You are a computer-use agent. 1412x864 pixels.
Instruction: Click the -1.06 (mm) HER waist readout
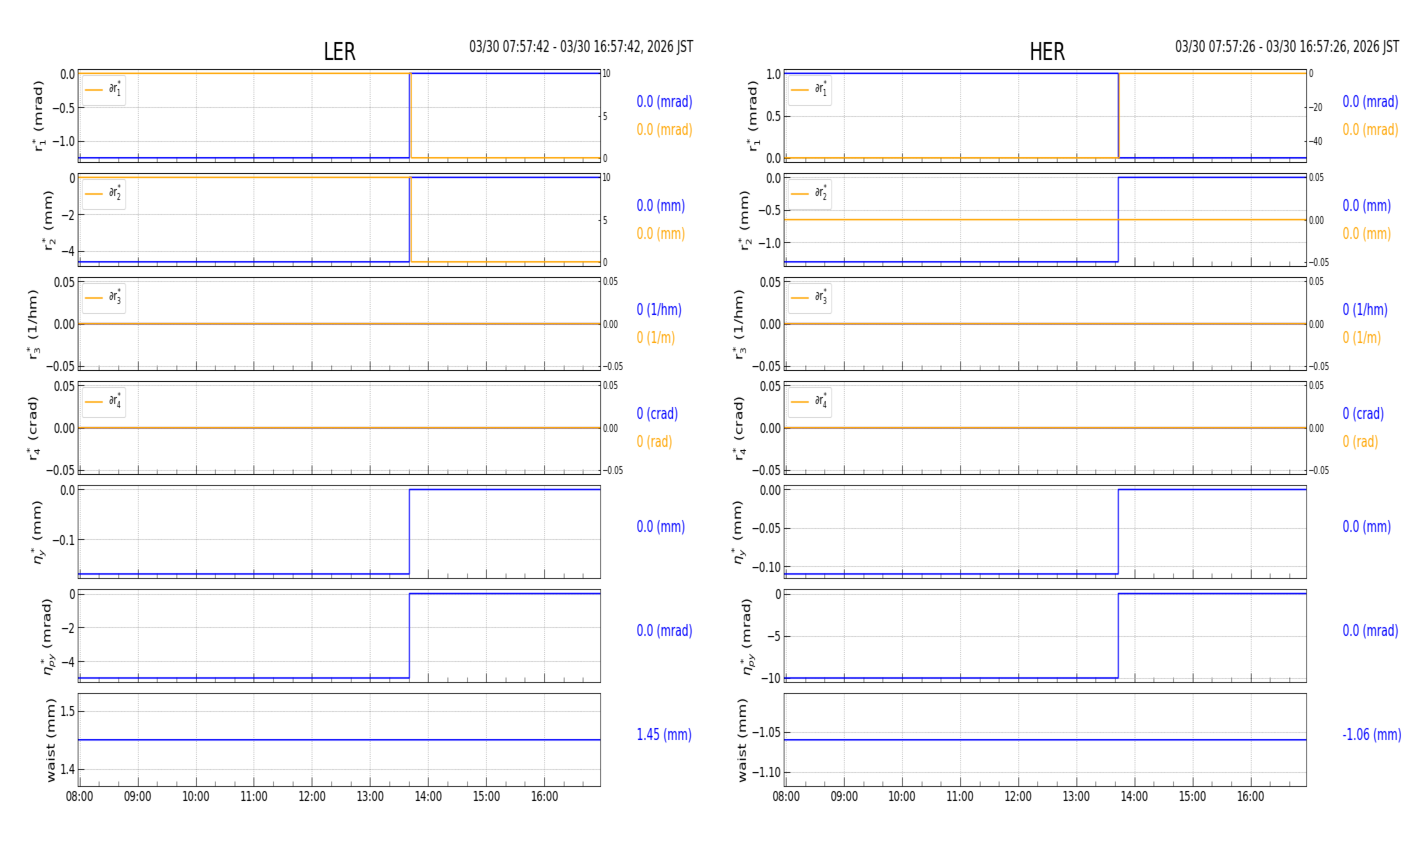pyautogui.click(x=1371, y=735)
